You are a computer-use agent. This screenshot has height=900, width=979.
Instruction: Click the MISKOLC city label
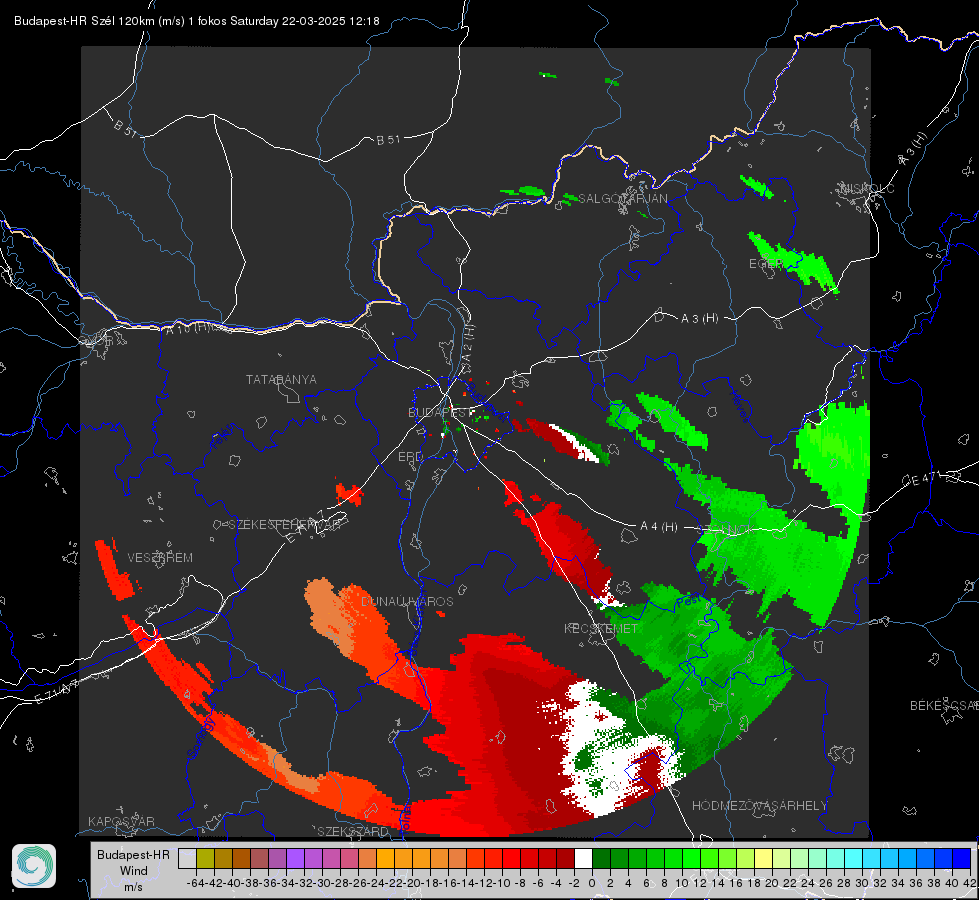point(867,188)
